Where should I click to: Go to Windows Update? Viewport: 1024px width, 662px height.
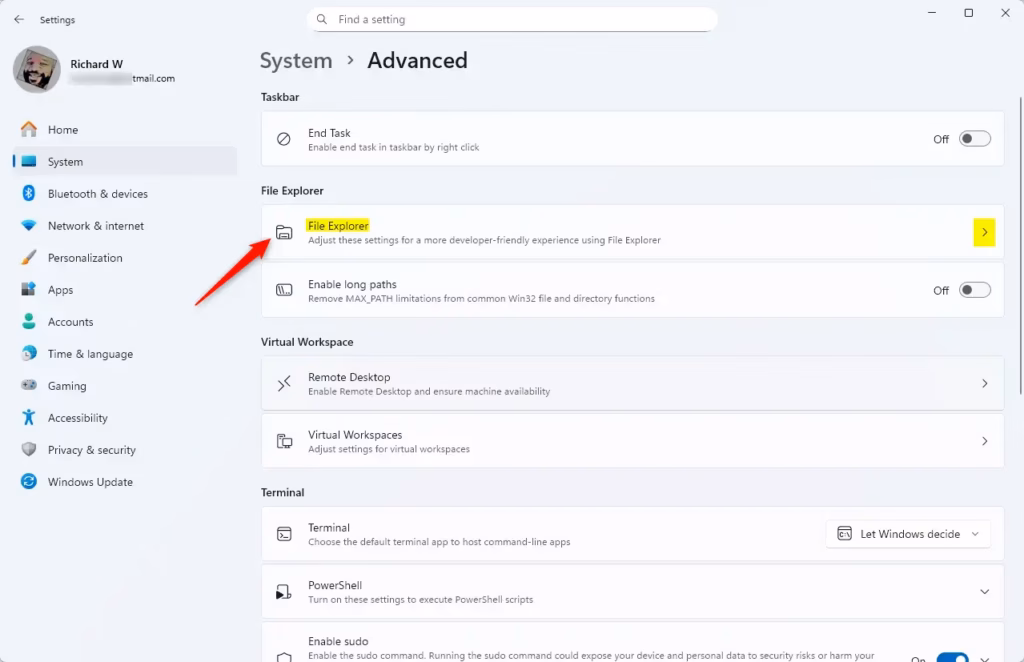coord(124,481)
